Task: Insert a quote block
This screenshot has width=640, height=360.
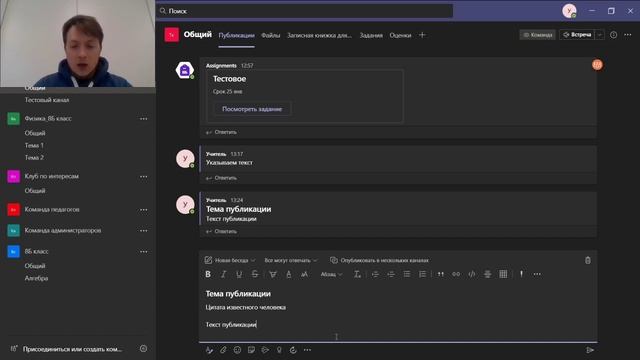Action: point(440,274)
